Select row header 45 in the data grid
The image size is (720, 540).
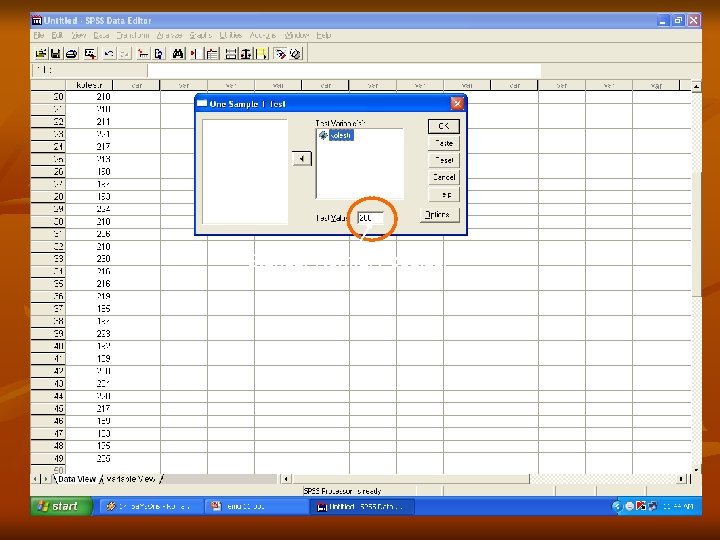(x=48, y=409)
